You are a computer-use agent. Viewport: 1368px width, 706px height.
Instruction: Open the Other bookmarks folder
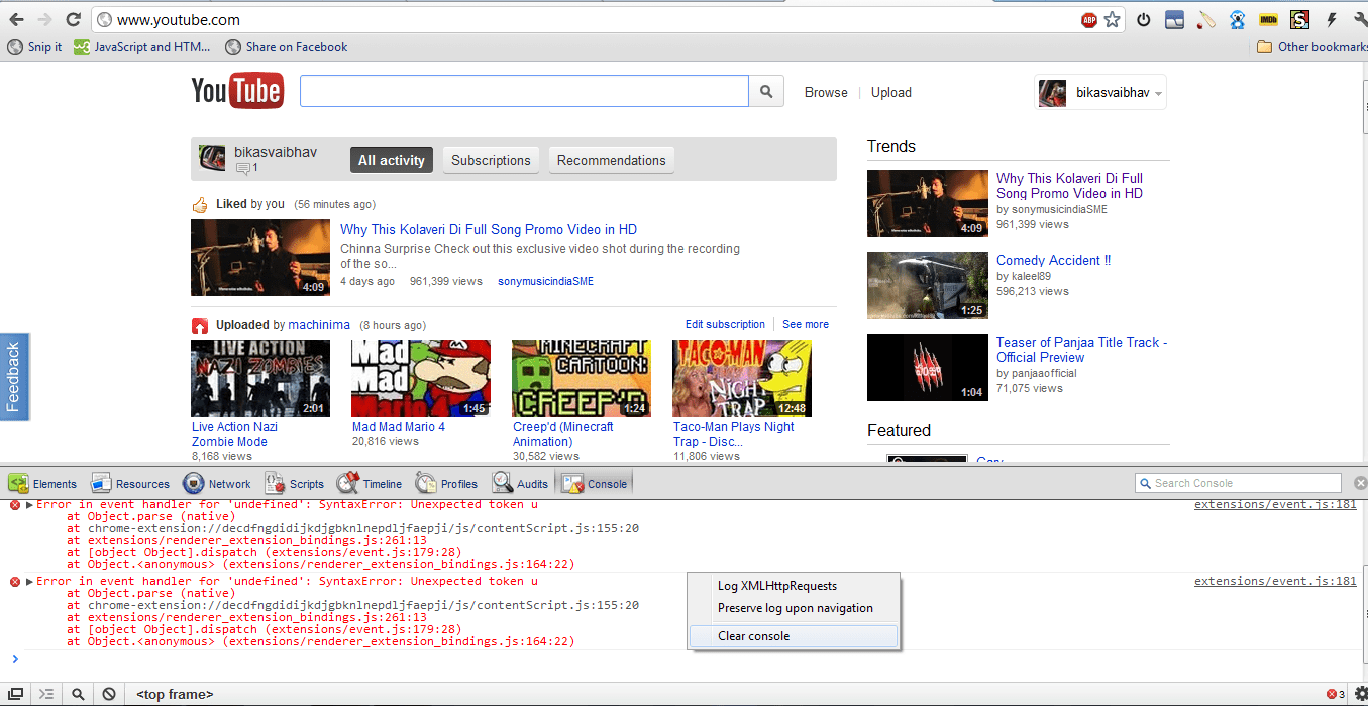(x=1311, y=47)
